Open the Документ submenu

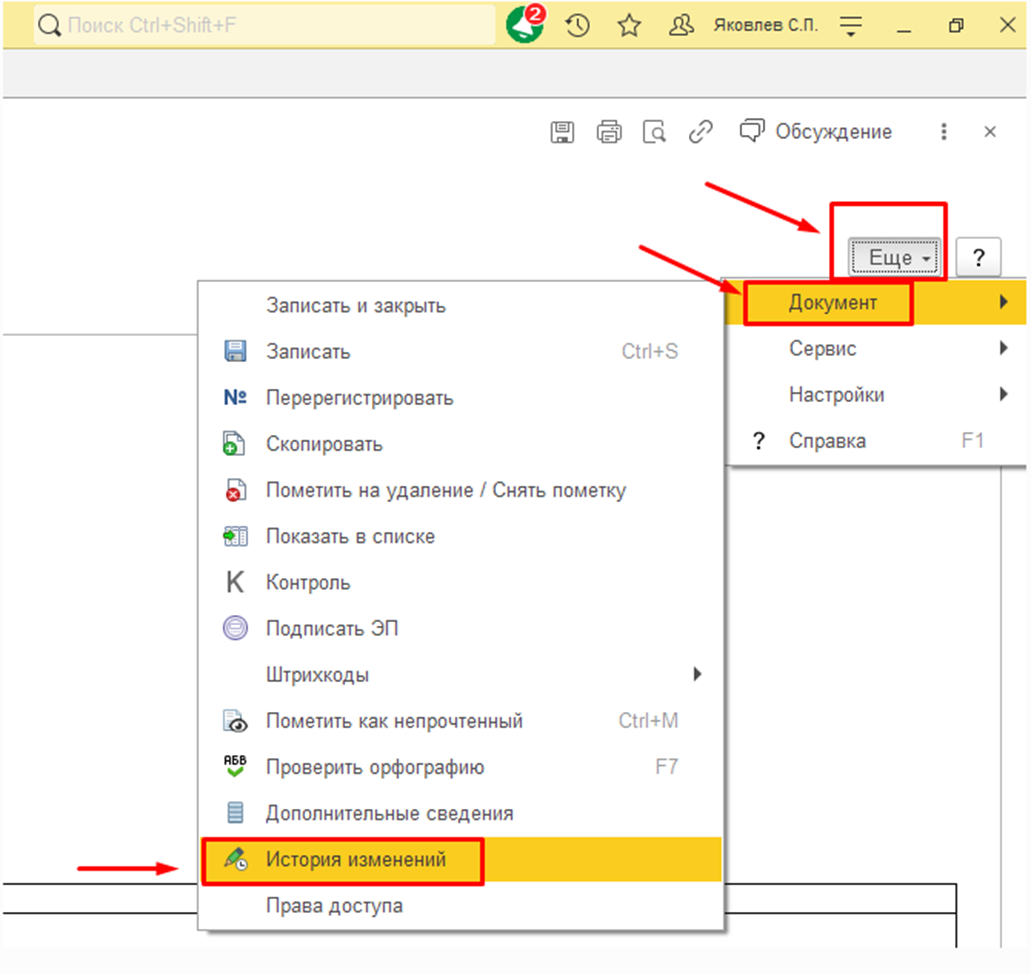[x=875, y=303]
